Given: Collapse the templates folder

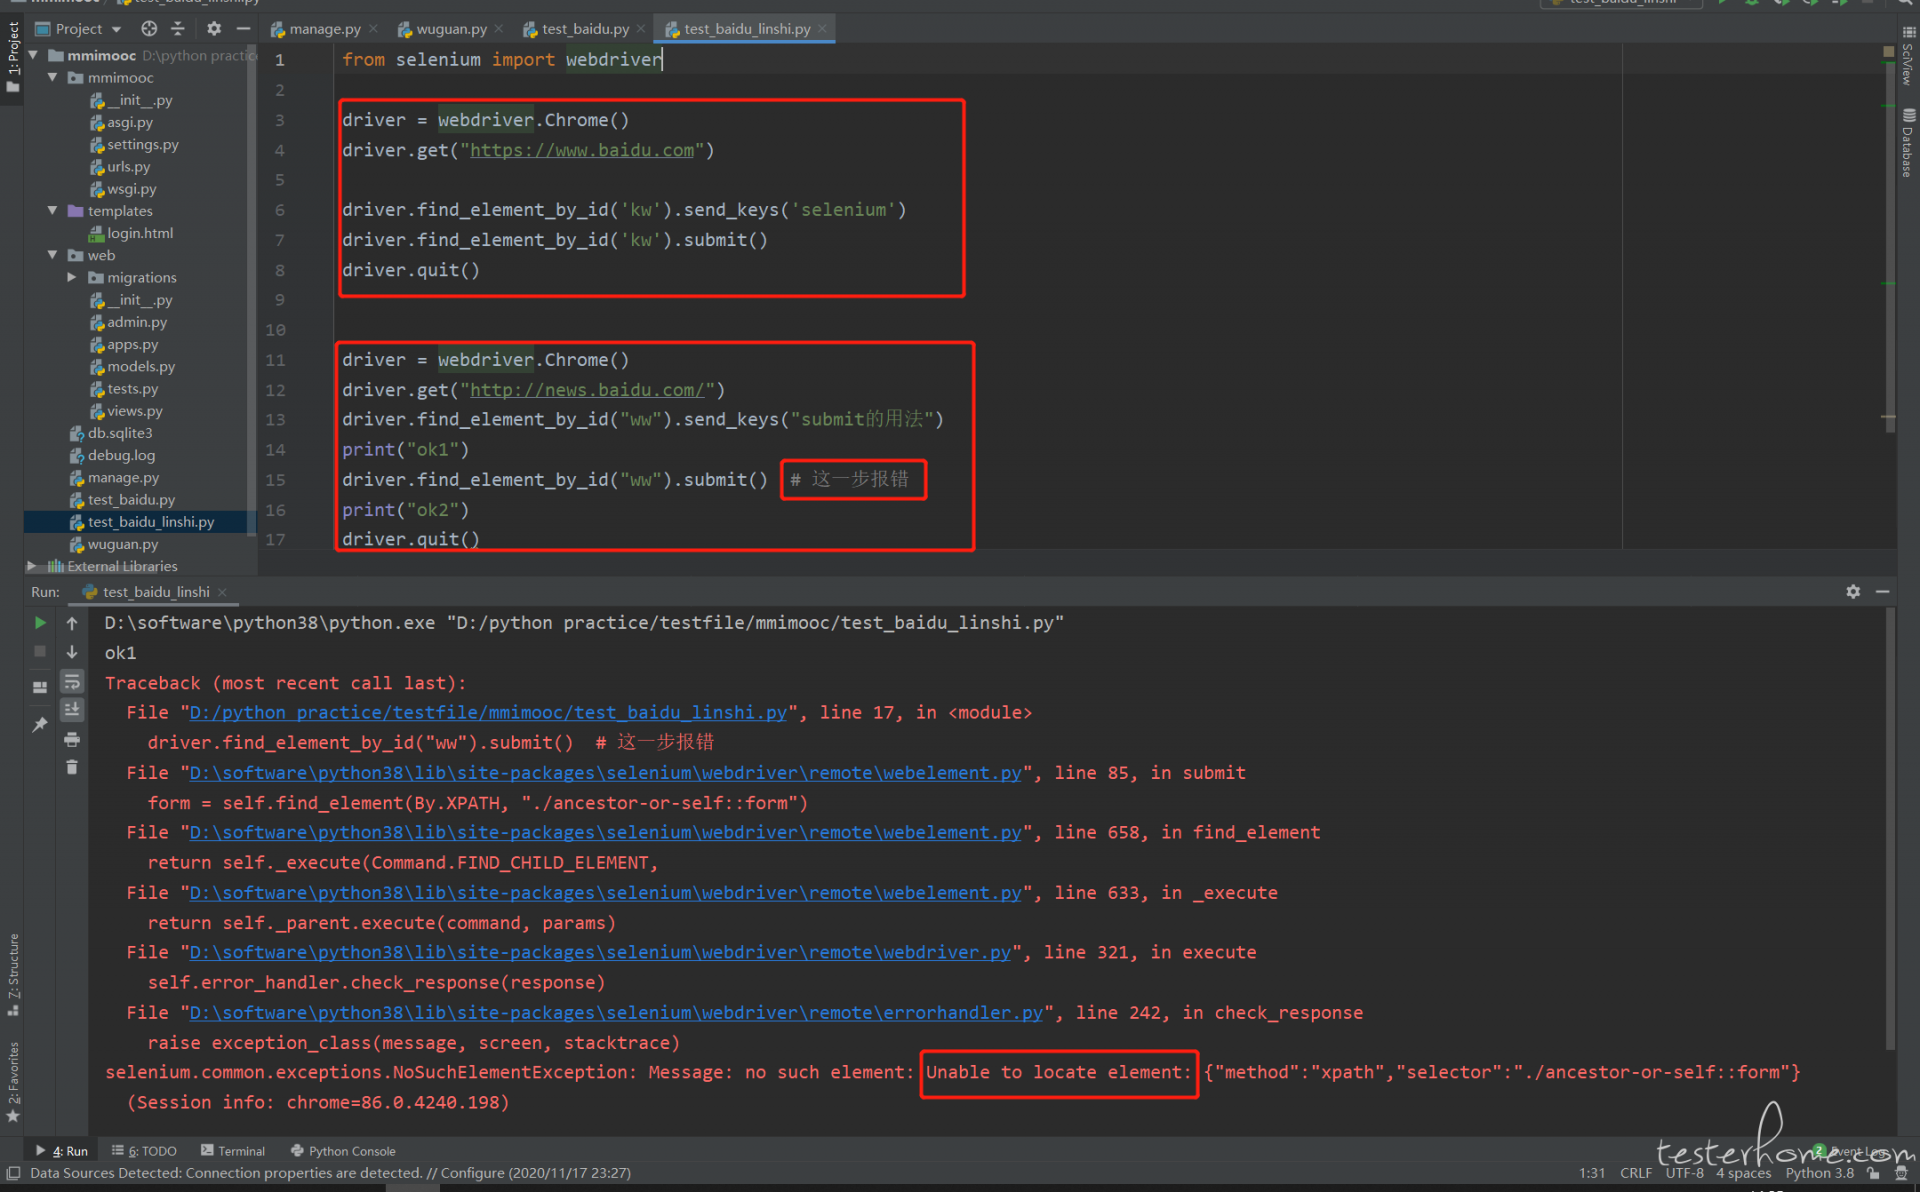Looking at the screenshot, I should 53,210.
